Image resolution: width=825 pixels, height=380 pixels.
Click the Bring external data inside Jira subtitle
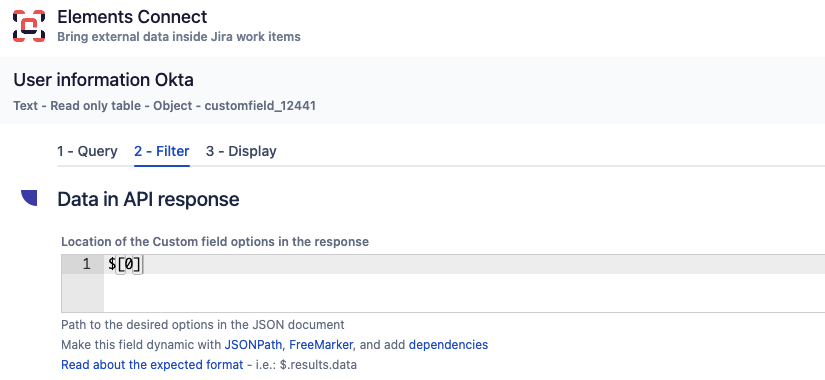point(179,37)
